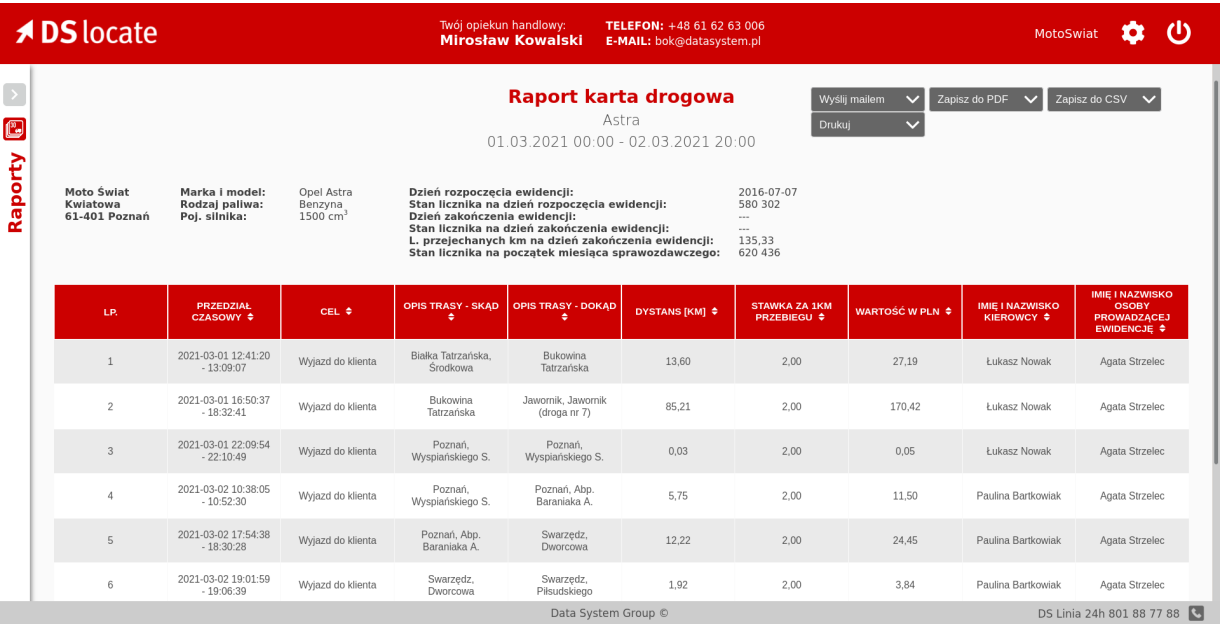The height and width of the screenshot is (625, 1220).
Task: Click the Raport karta drogowa title
Action: pos(621,97)
